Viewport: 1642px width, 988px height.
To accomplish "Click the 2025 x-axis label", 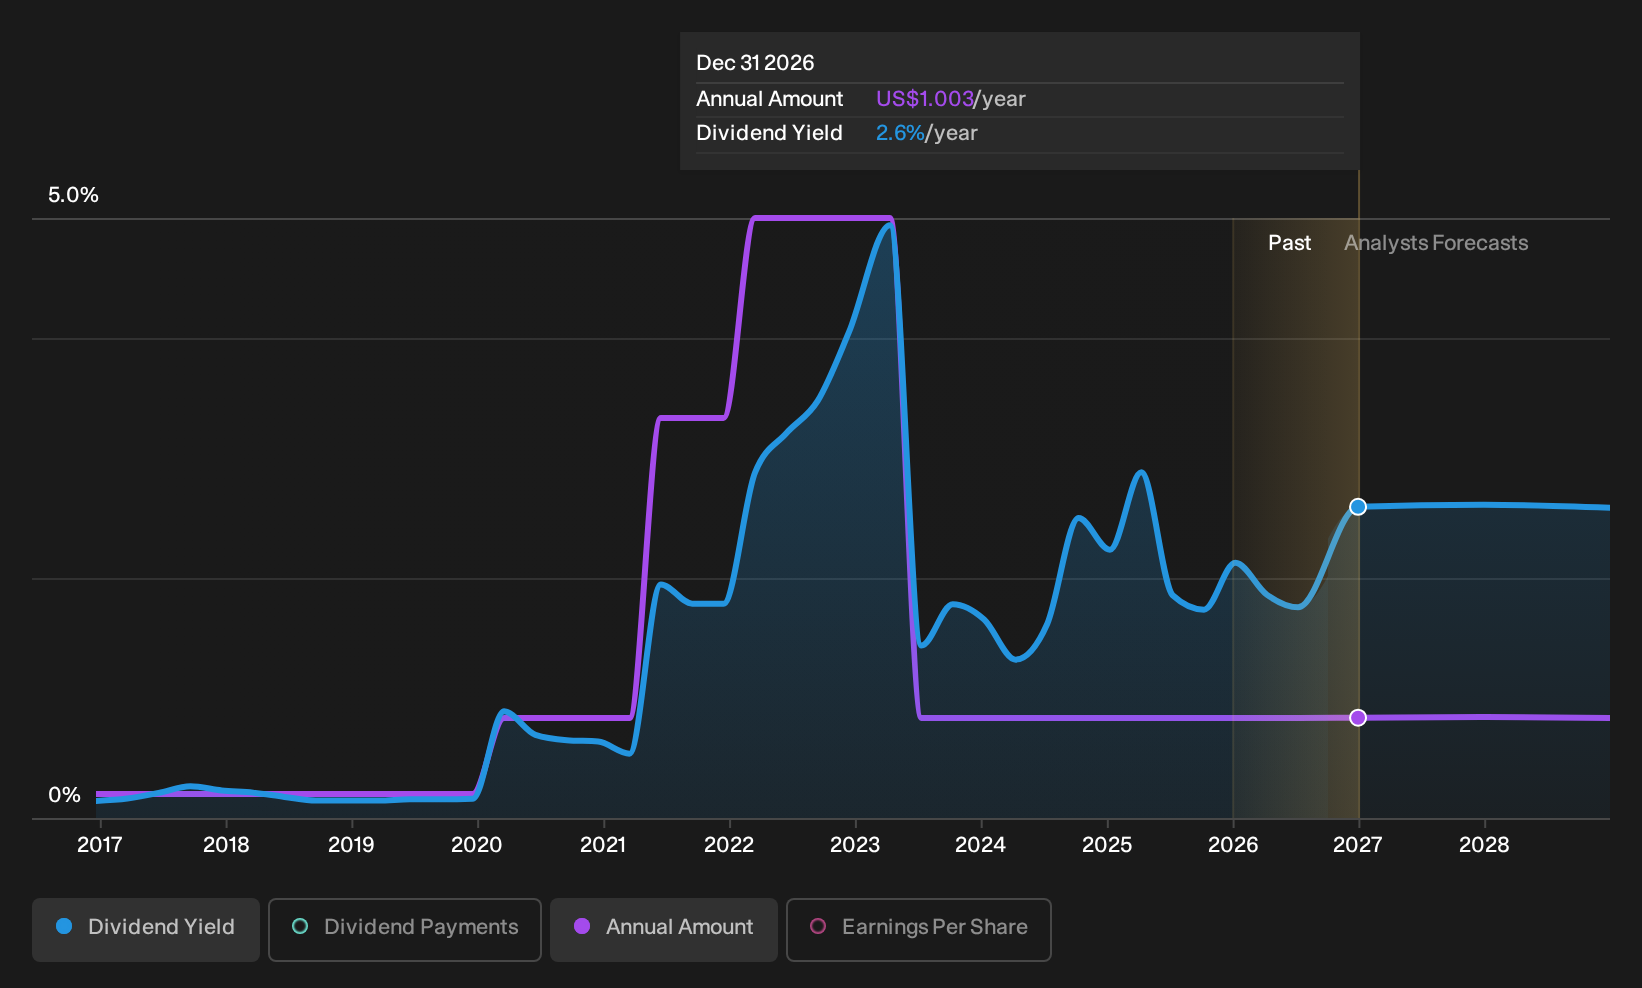I will tap(1107, 845).
